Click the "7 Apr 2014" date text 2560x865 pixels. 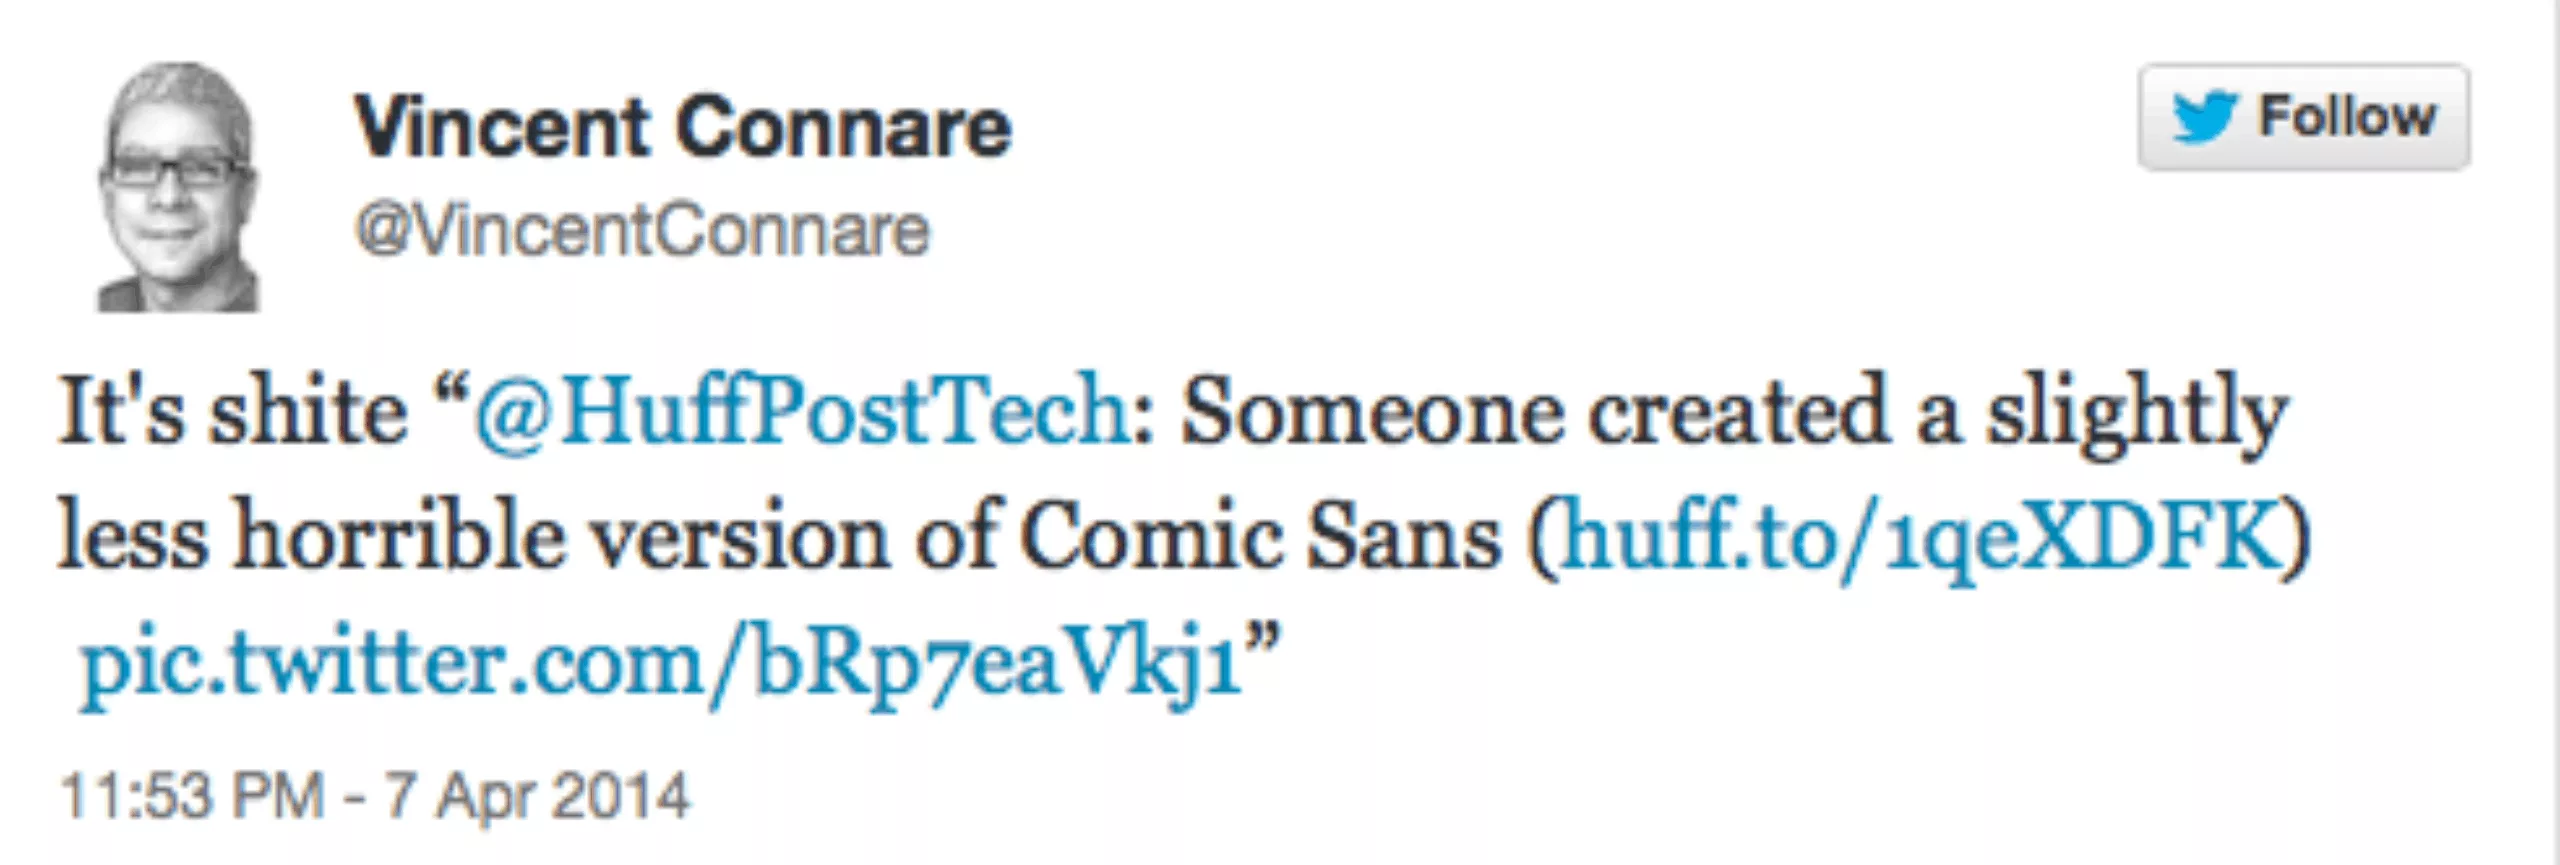538,796
